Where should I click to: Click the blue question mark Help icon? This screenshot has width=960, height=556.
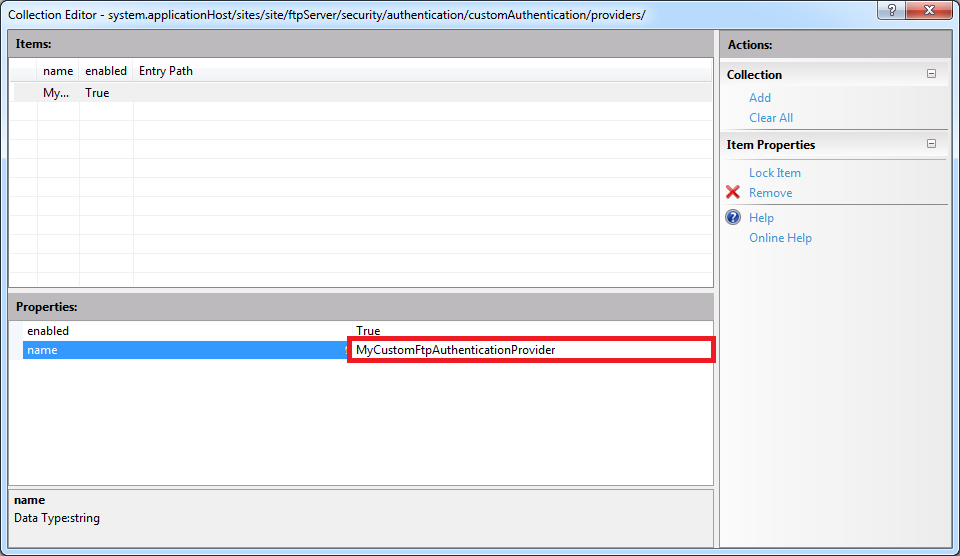point(733,218)
